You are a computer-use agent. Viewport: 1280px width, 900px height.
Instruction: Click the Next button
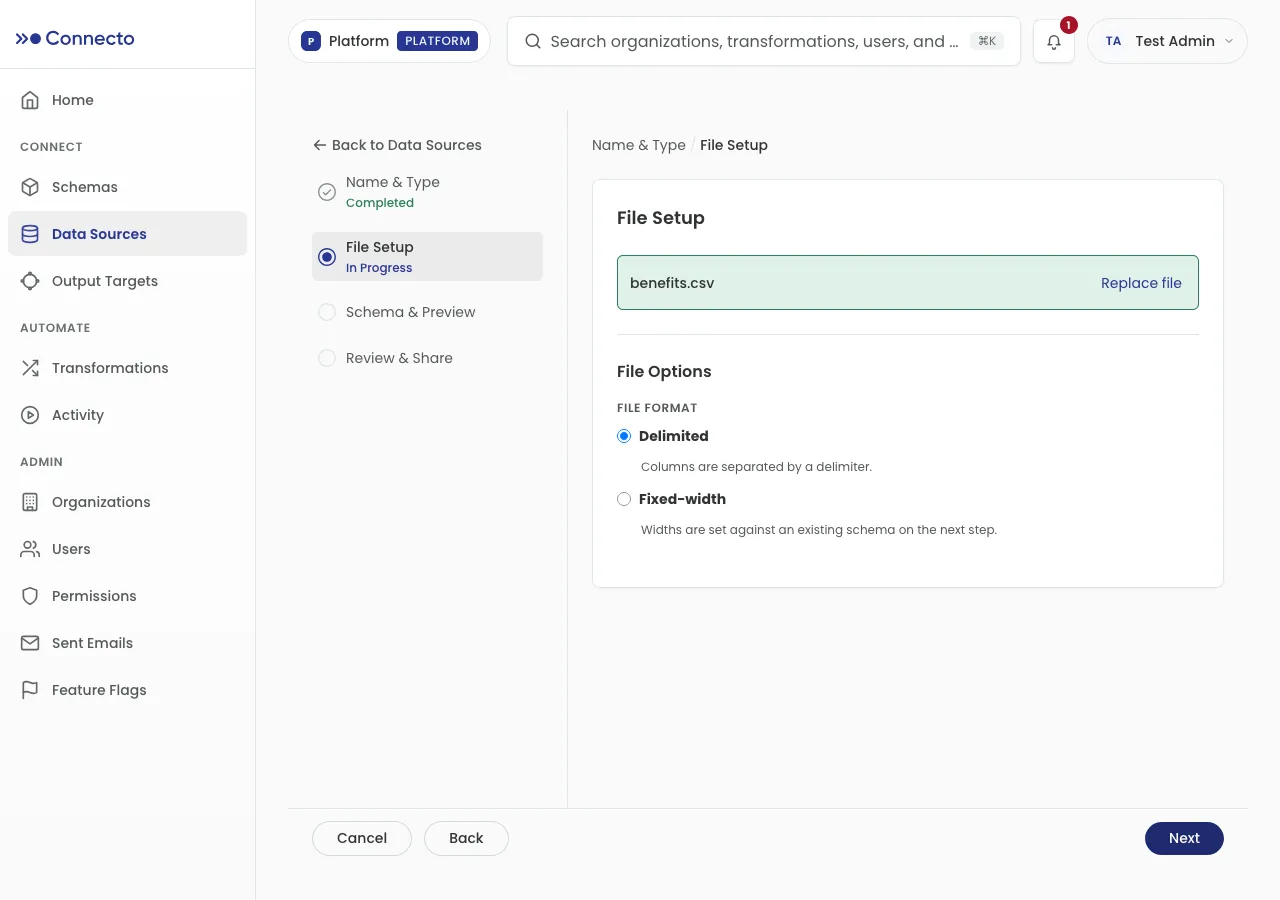point(1184,838)
